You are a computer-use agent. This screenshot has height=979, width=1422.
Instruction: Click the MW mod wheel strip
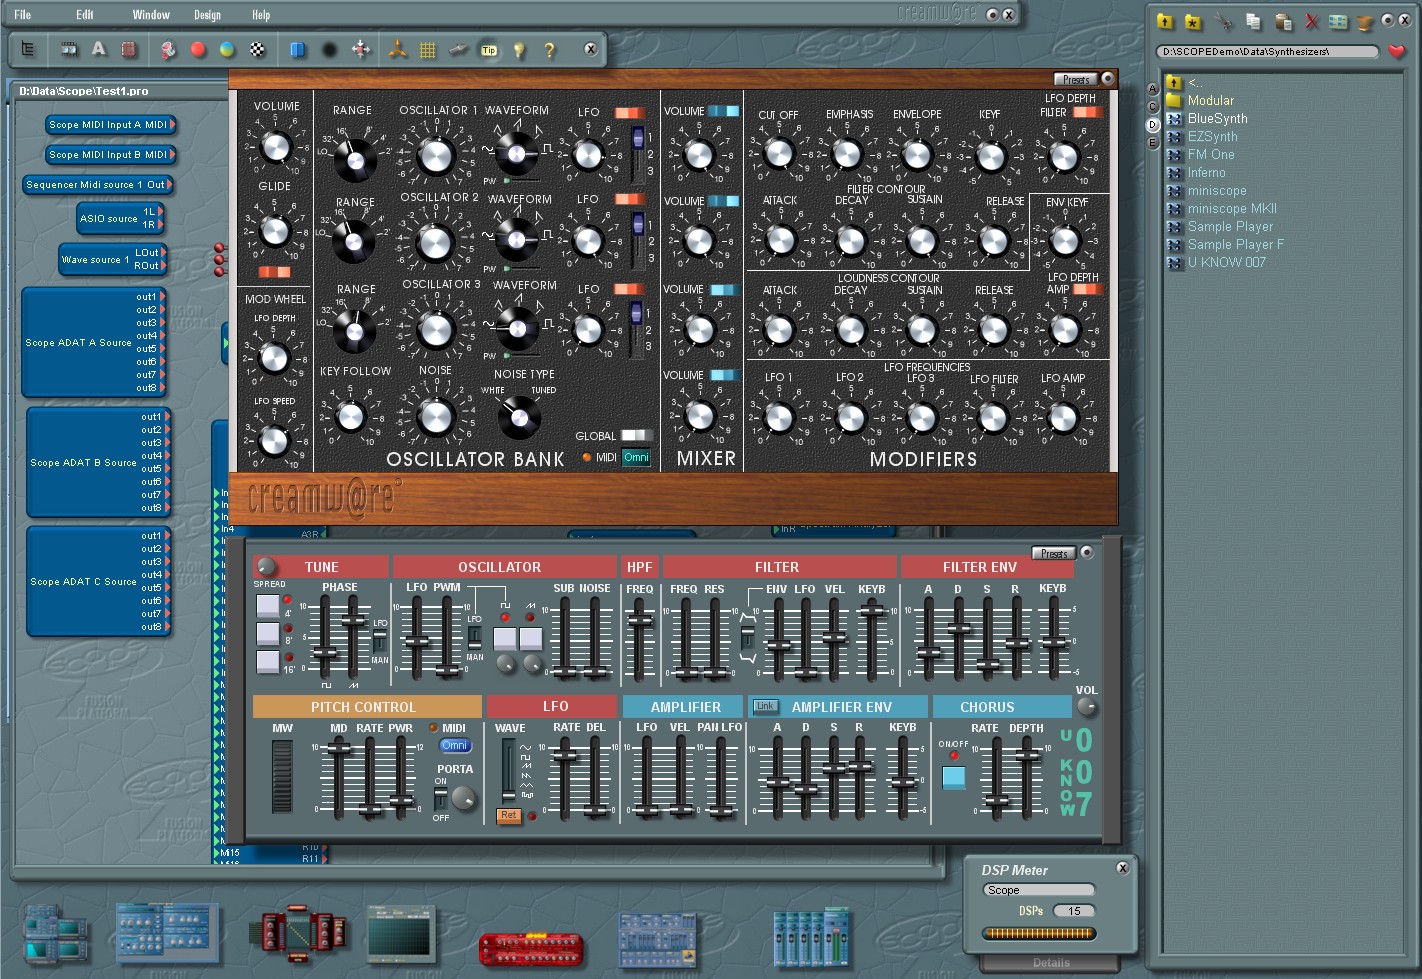[282, 776]
